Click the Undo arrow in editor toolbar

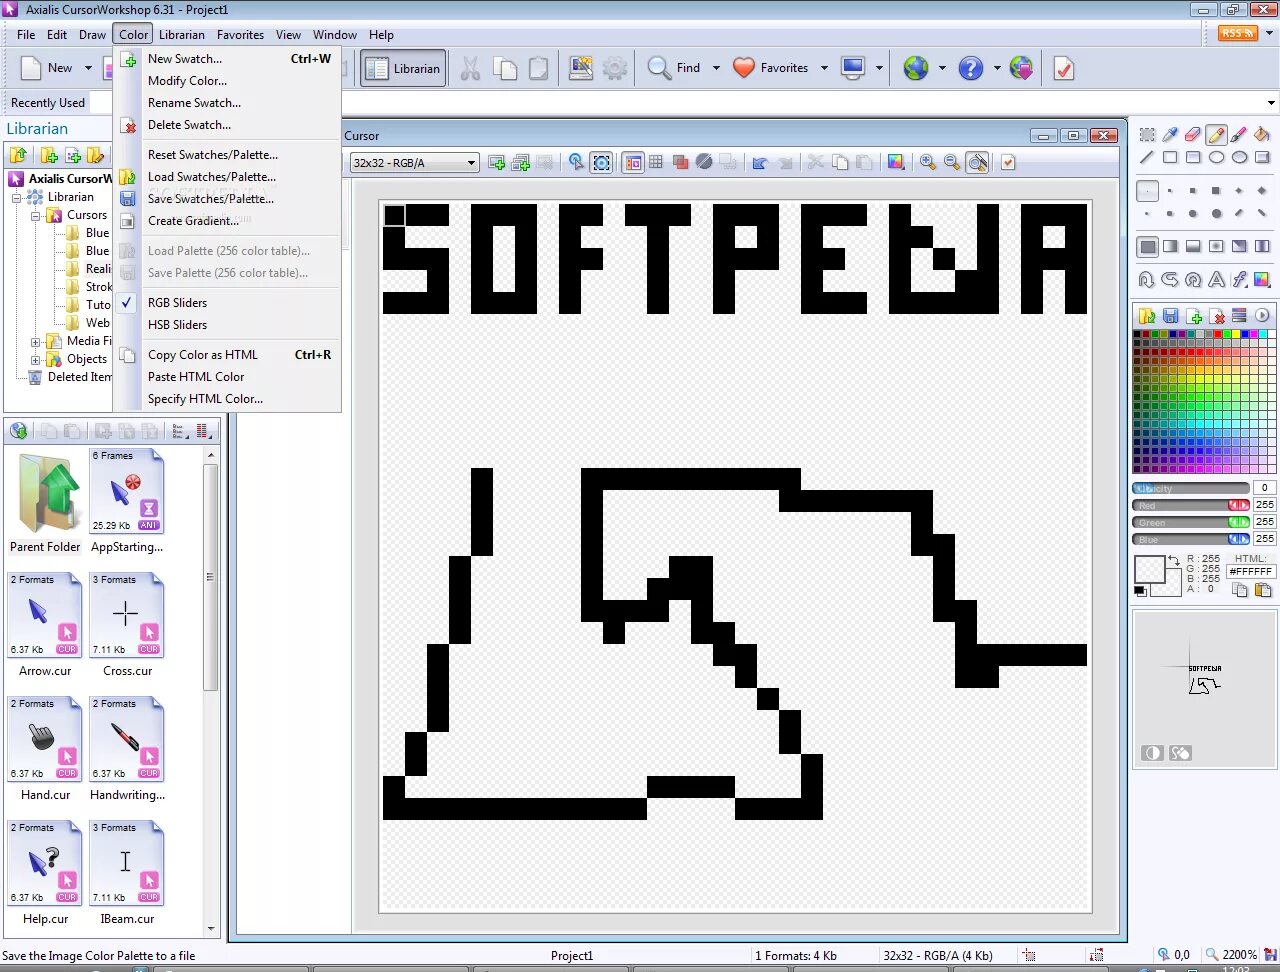(760, 163)
